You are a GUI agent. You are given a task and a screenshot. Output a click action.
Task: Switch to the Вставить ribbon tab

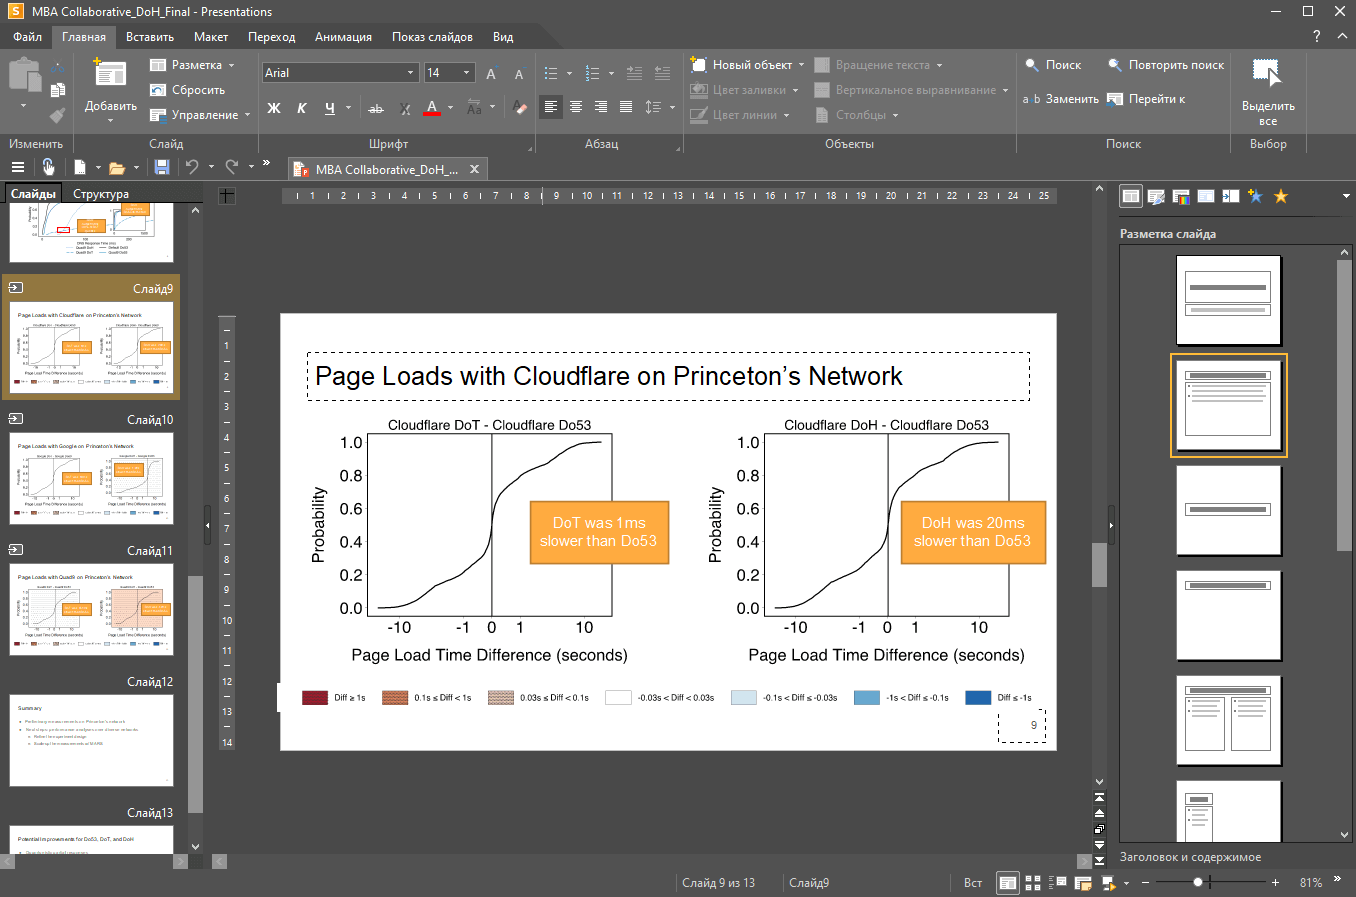(150, 37)
